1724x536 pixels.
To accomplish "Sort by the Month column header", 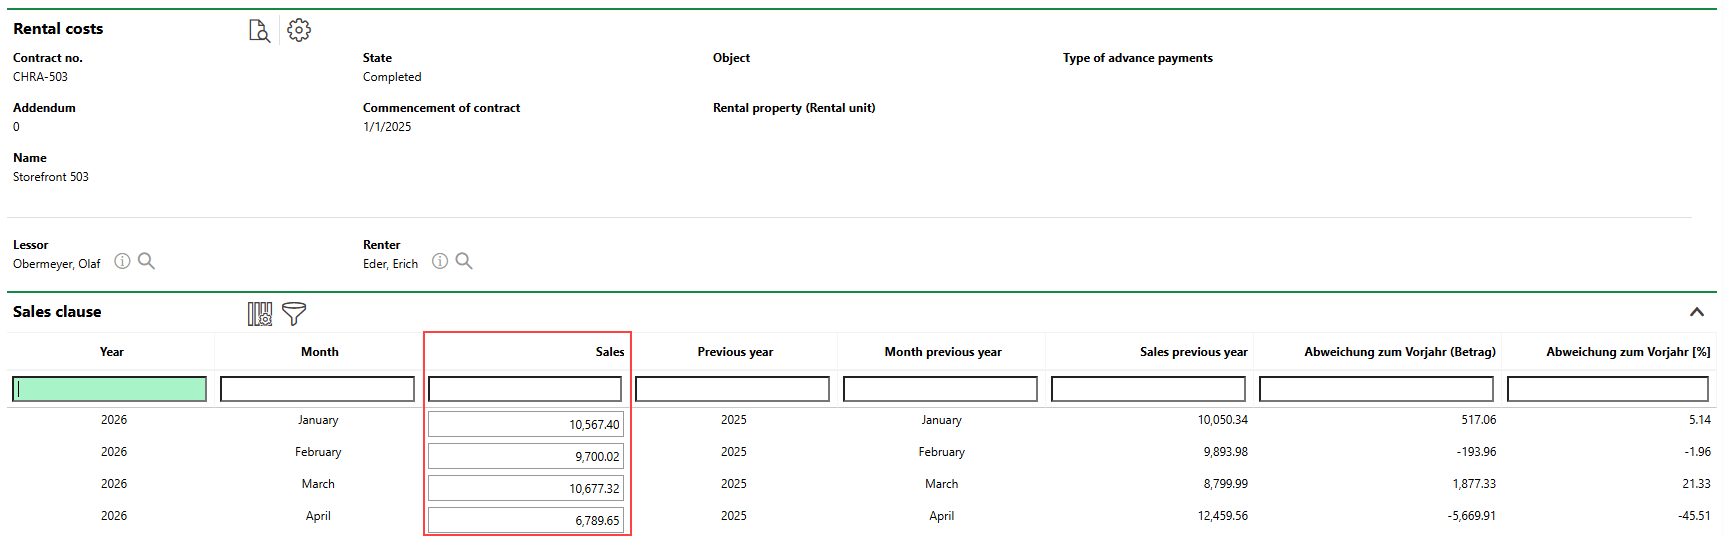I will tap(320, 352).
